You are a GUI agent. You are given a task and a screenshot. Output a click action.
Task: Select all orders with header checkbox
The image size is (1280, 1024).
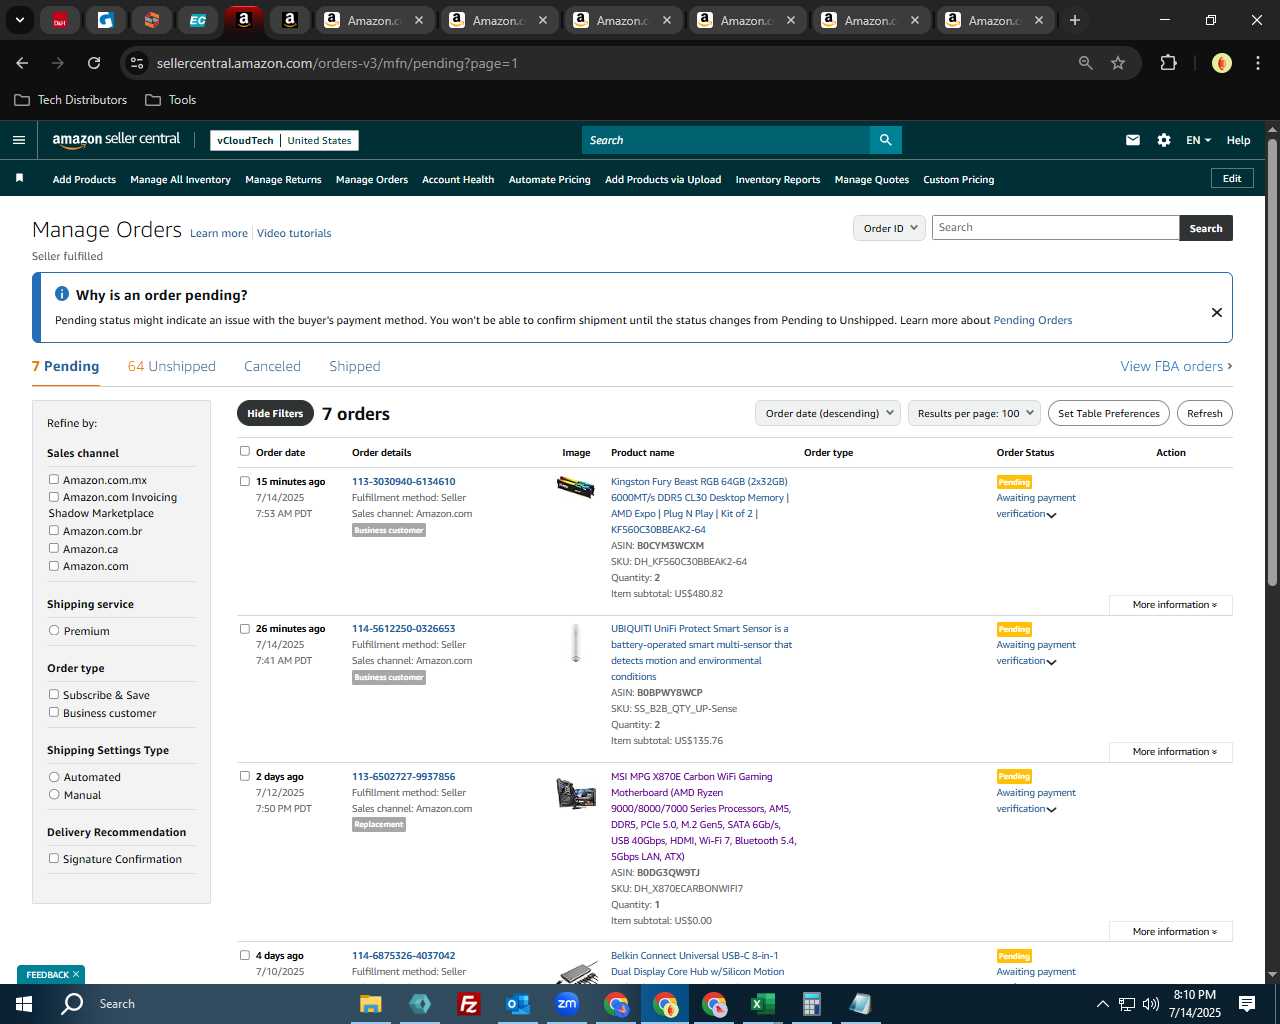(x=245, y=451)
